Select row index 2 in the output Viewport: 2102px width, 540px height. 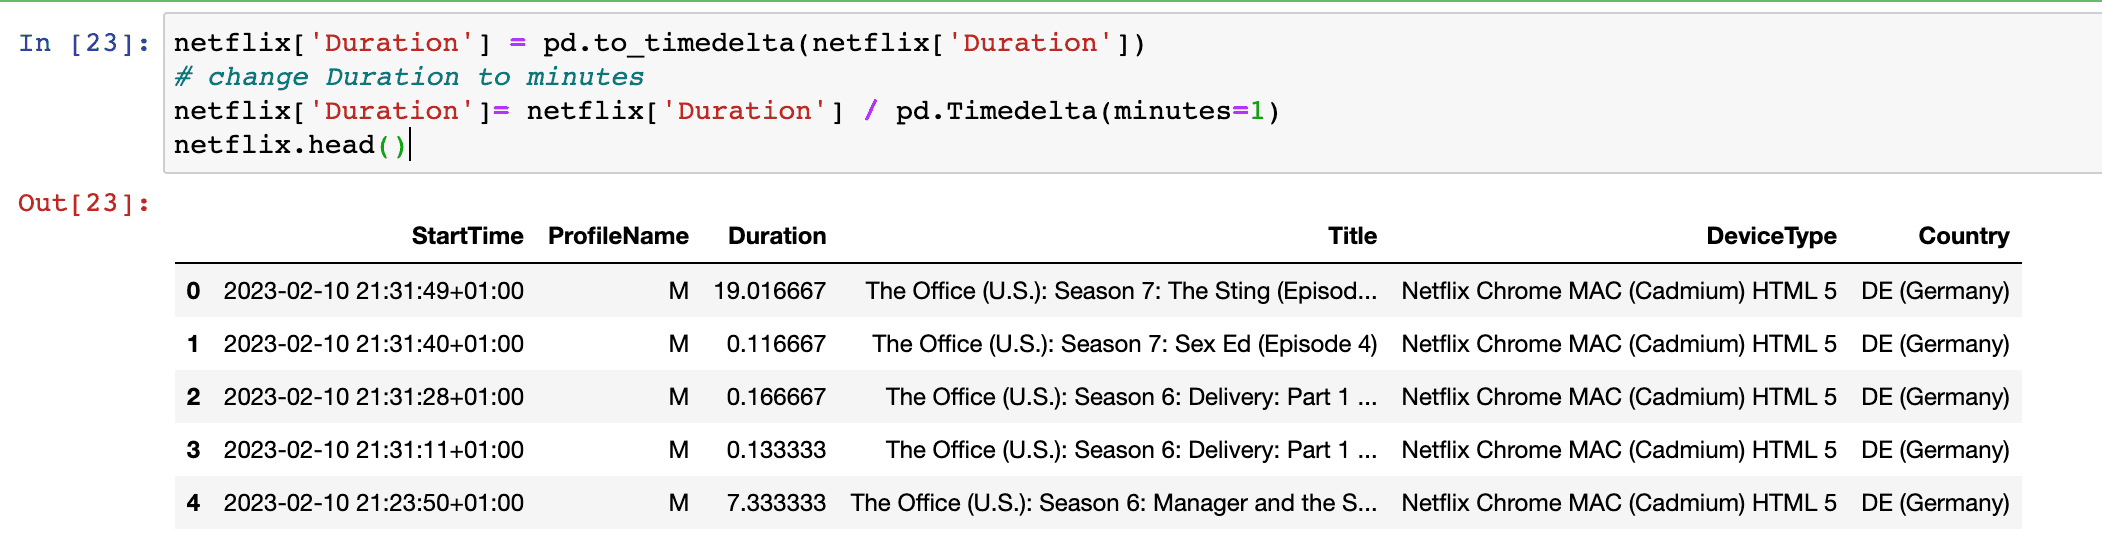click(193, 397)
